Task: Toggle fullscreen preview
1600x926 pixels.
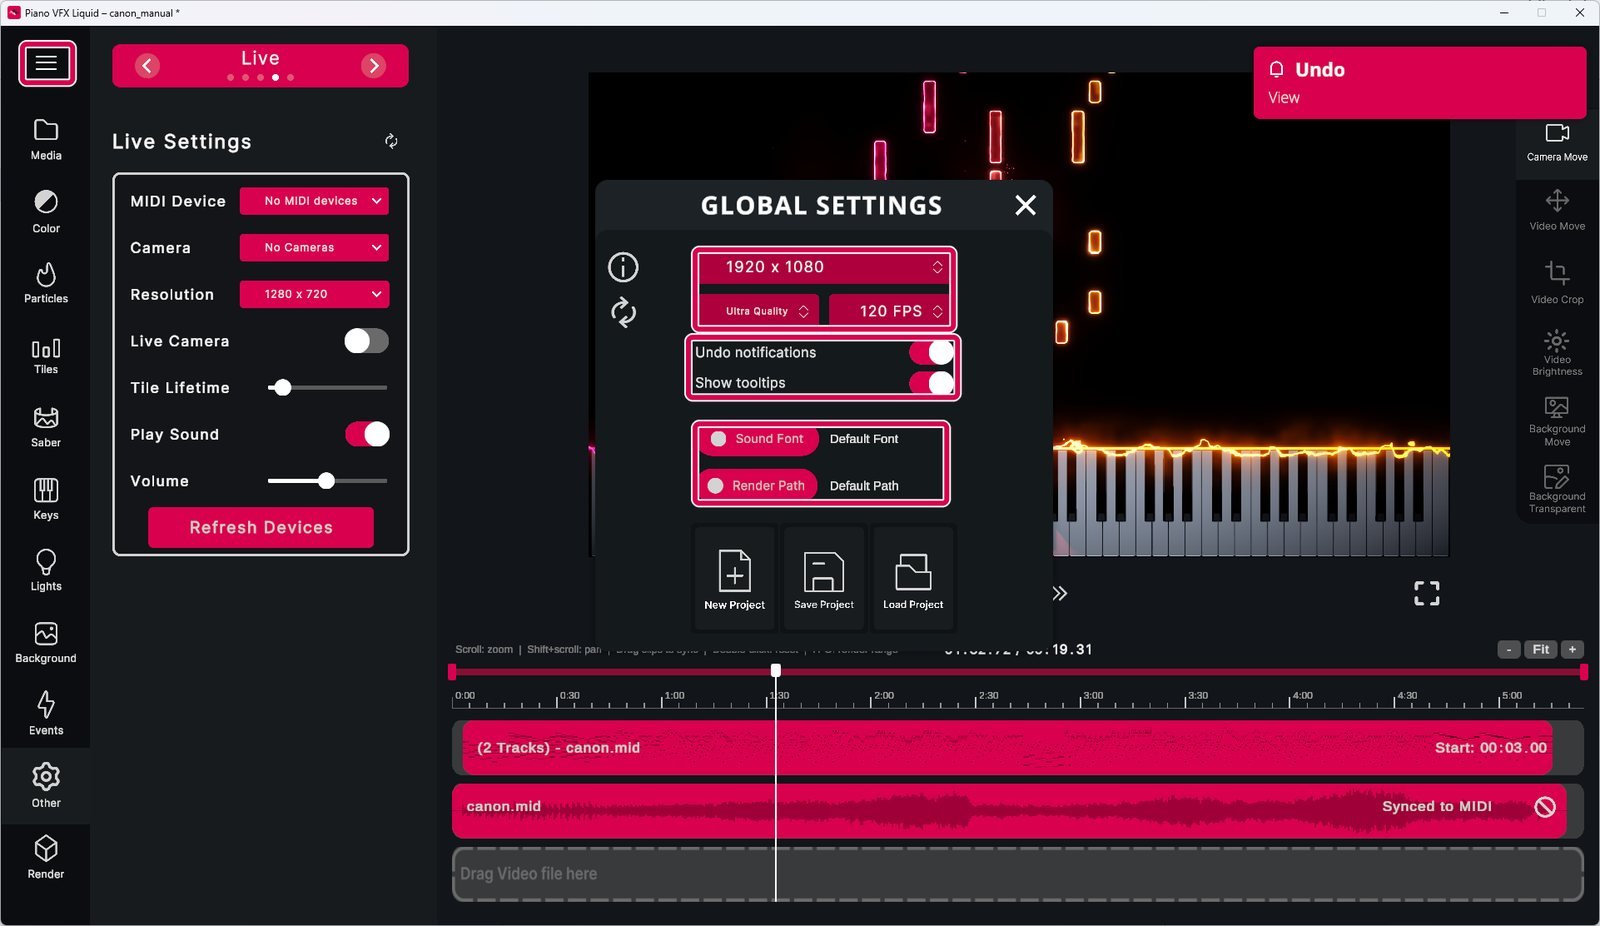Action: (1427, 594)
